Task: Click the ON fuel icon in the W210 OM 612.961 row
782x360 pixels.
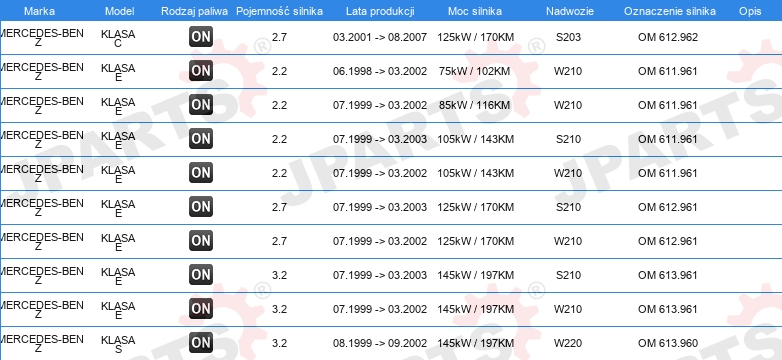Action: click(x=201, y=241)
